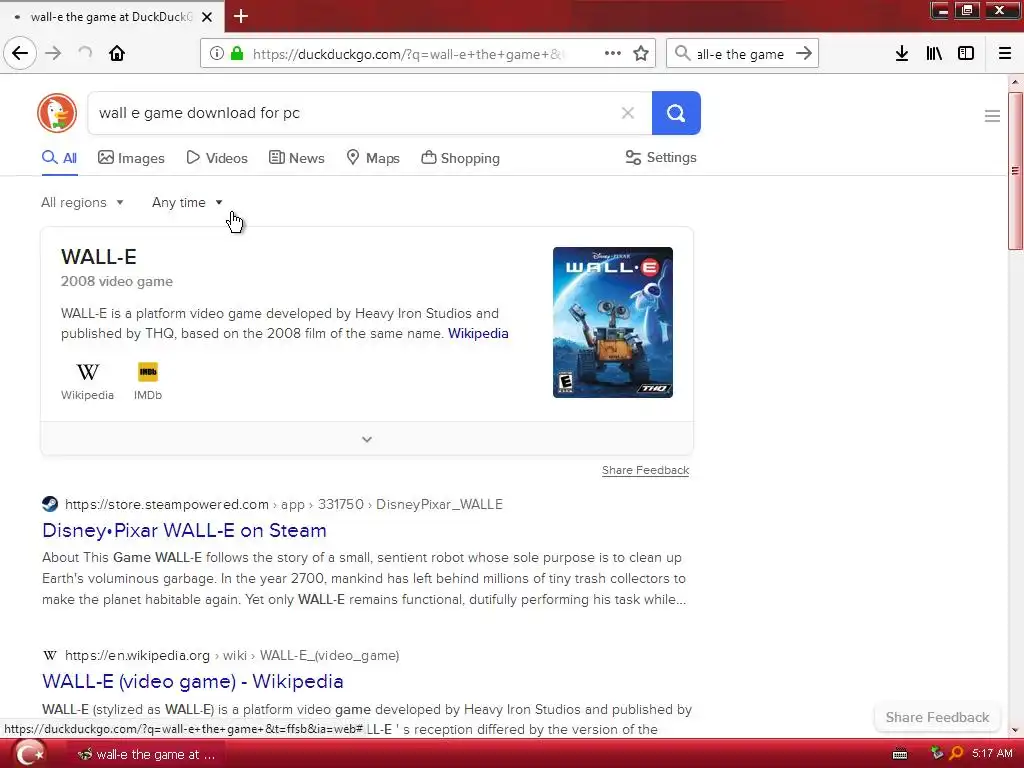This screenshot has width=1024, height=768.
Task: Open the Firefox hamburger menu
Action: pyautogui.click(x=1005, y=54)
